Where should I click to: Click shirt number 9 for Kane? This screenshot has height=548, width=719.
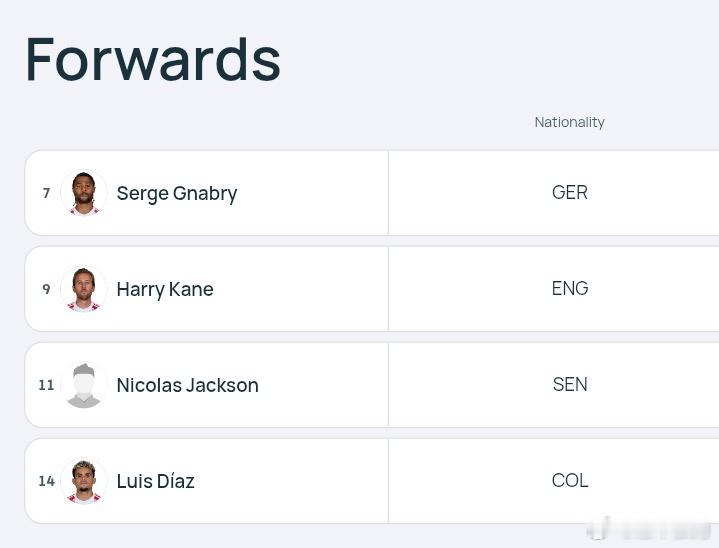[x=46, y=289]
